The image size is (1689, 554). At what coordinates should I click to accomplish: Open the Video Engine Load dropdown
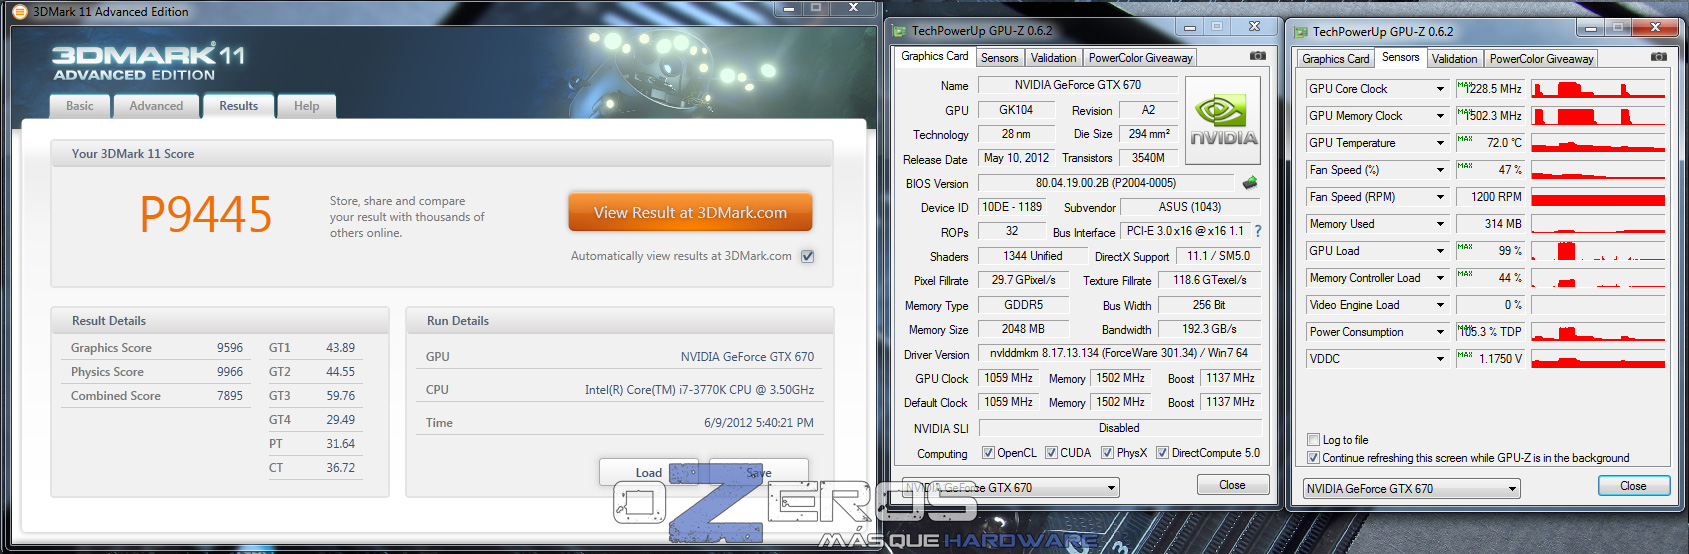(x=1441, y=305)
